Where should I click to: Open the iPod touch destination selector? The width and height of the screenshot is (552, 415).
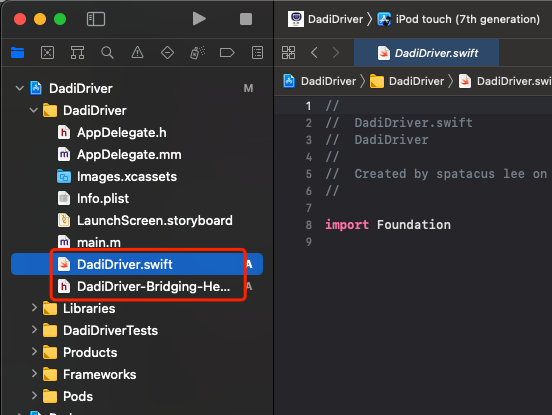tap(458, 19)
